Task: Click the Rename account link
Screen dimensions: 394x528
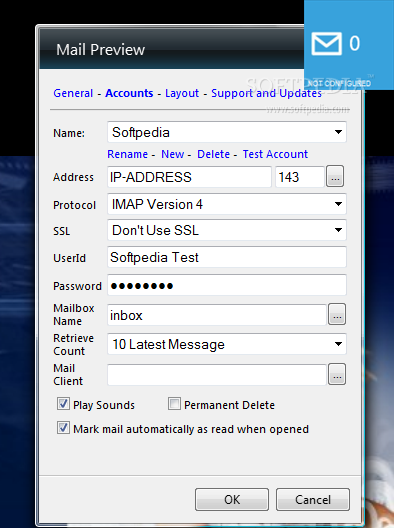Action: tap(127, 154)
